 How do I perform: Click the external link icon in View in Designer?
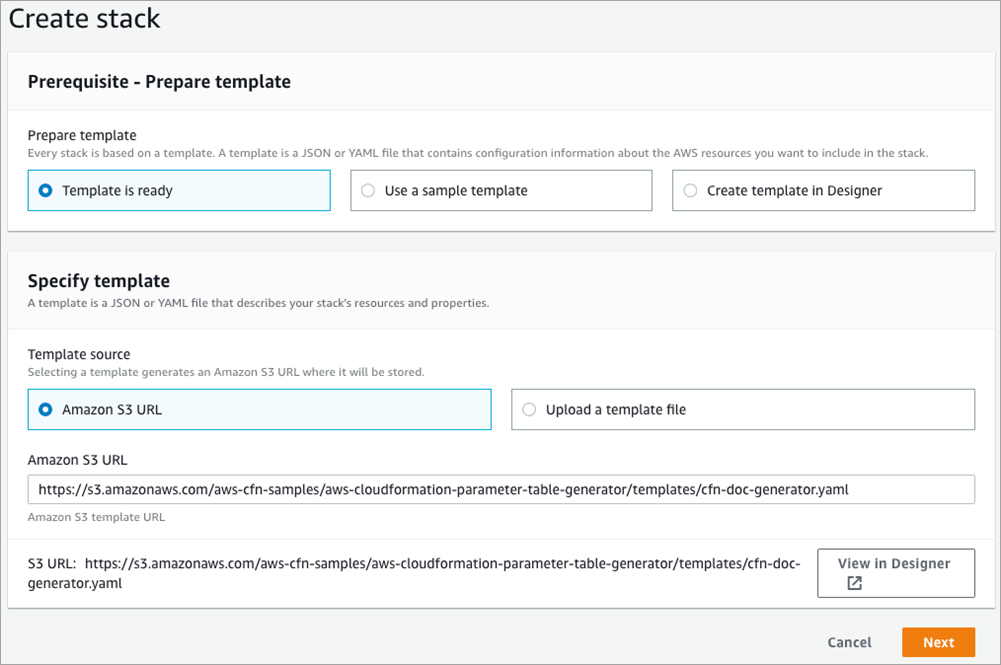click(854, 583)
